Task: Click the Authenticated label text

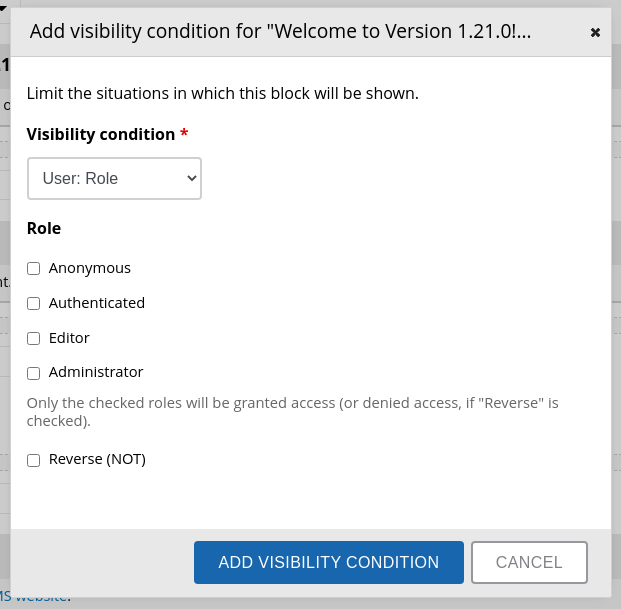Action: coord(97,303)
